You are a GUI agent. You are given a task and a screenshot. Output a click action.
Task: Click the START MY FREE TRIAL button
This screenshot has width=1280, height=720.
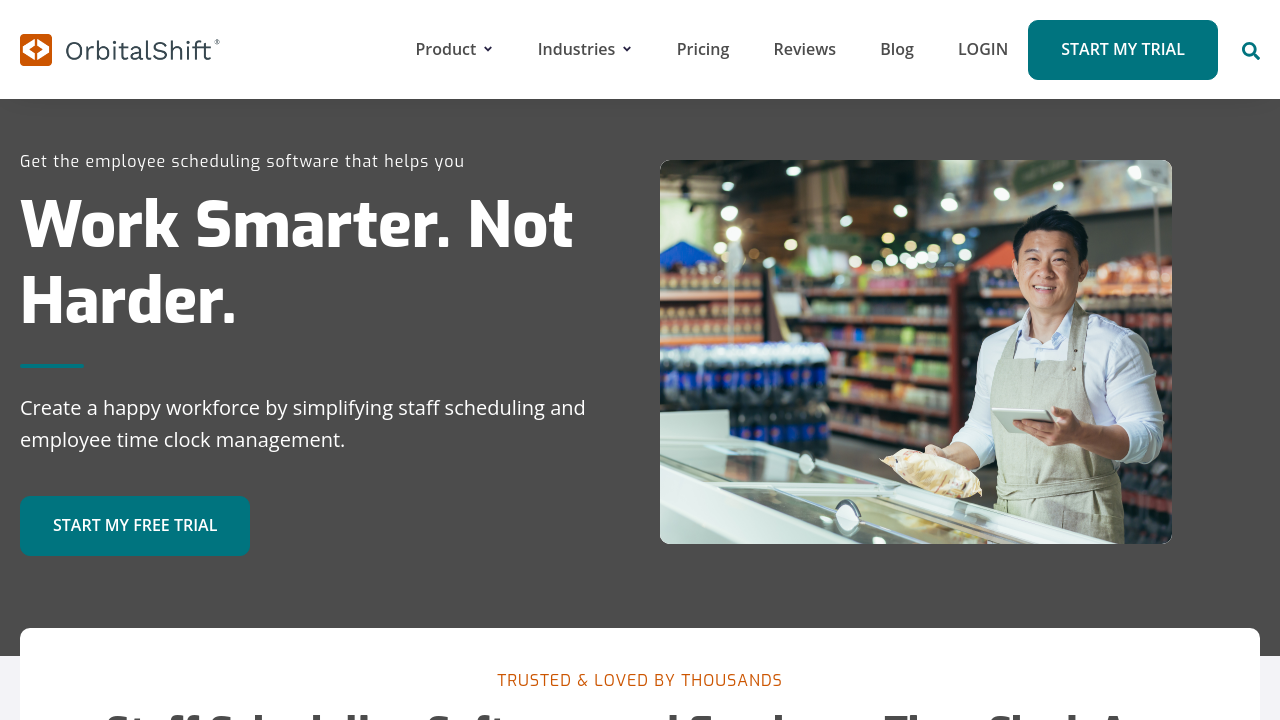coord(135,526)
